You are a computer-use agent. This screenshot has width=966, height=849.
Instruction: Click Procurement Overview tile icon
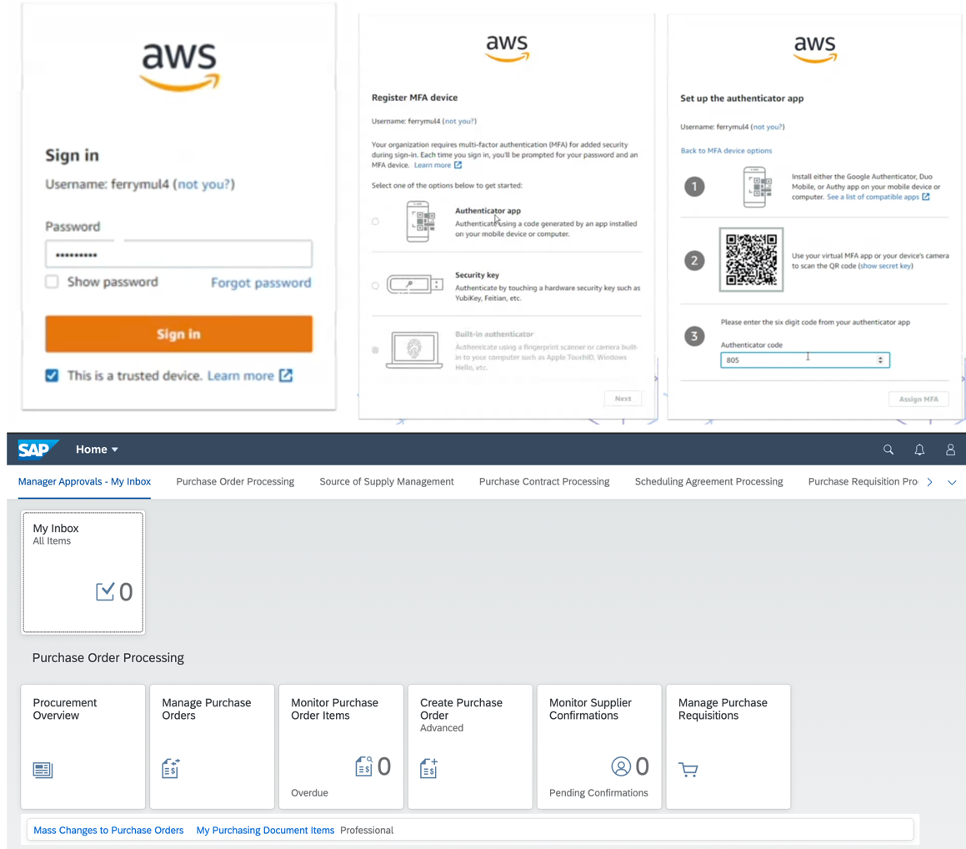[43, 770]
